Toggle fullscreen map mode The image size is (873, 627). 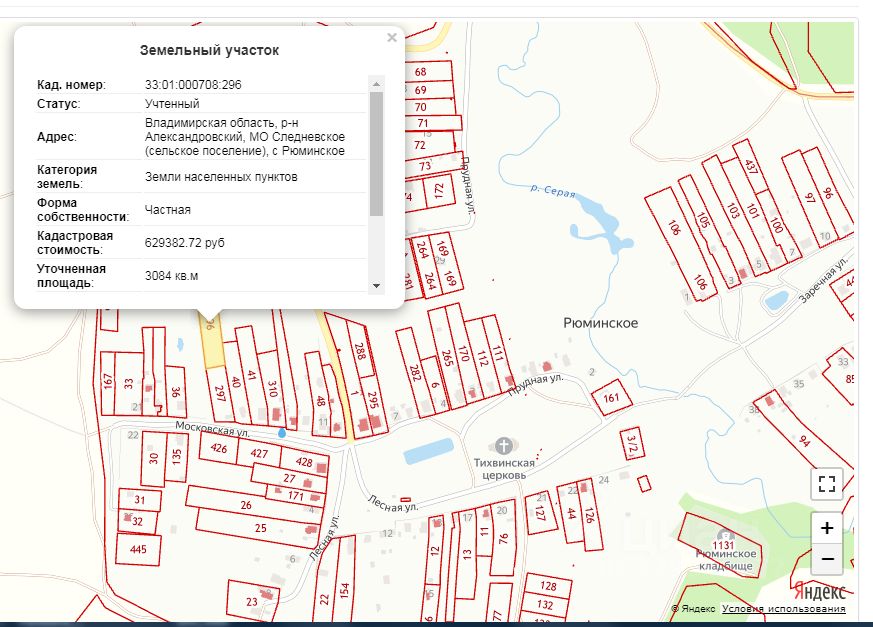point(827,483)
